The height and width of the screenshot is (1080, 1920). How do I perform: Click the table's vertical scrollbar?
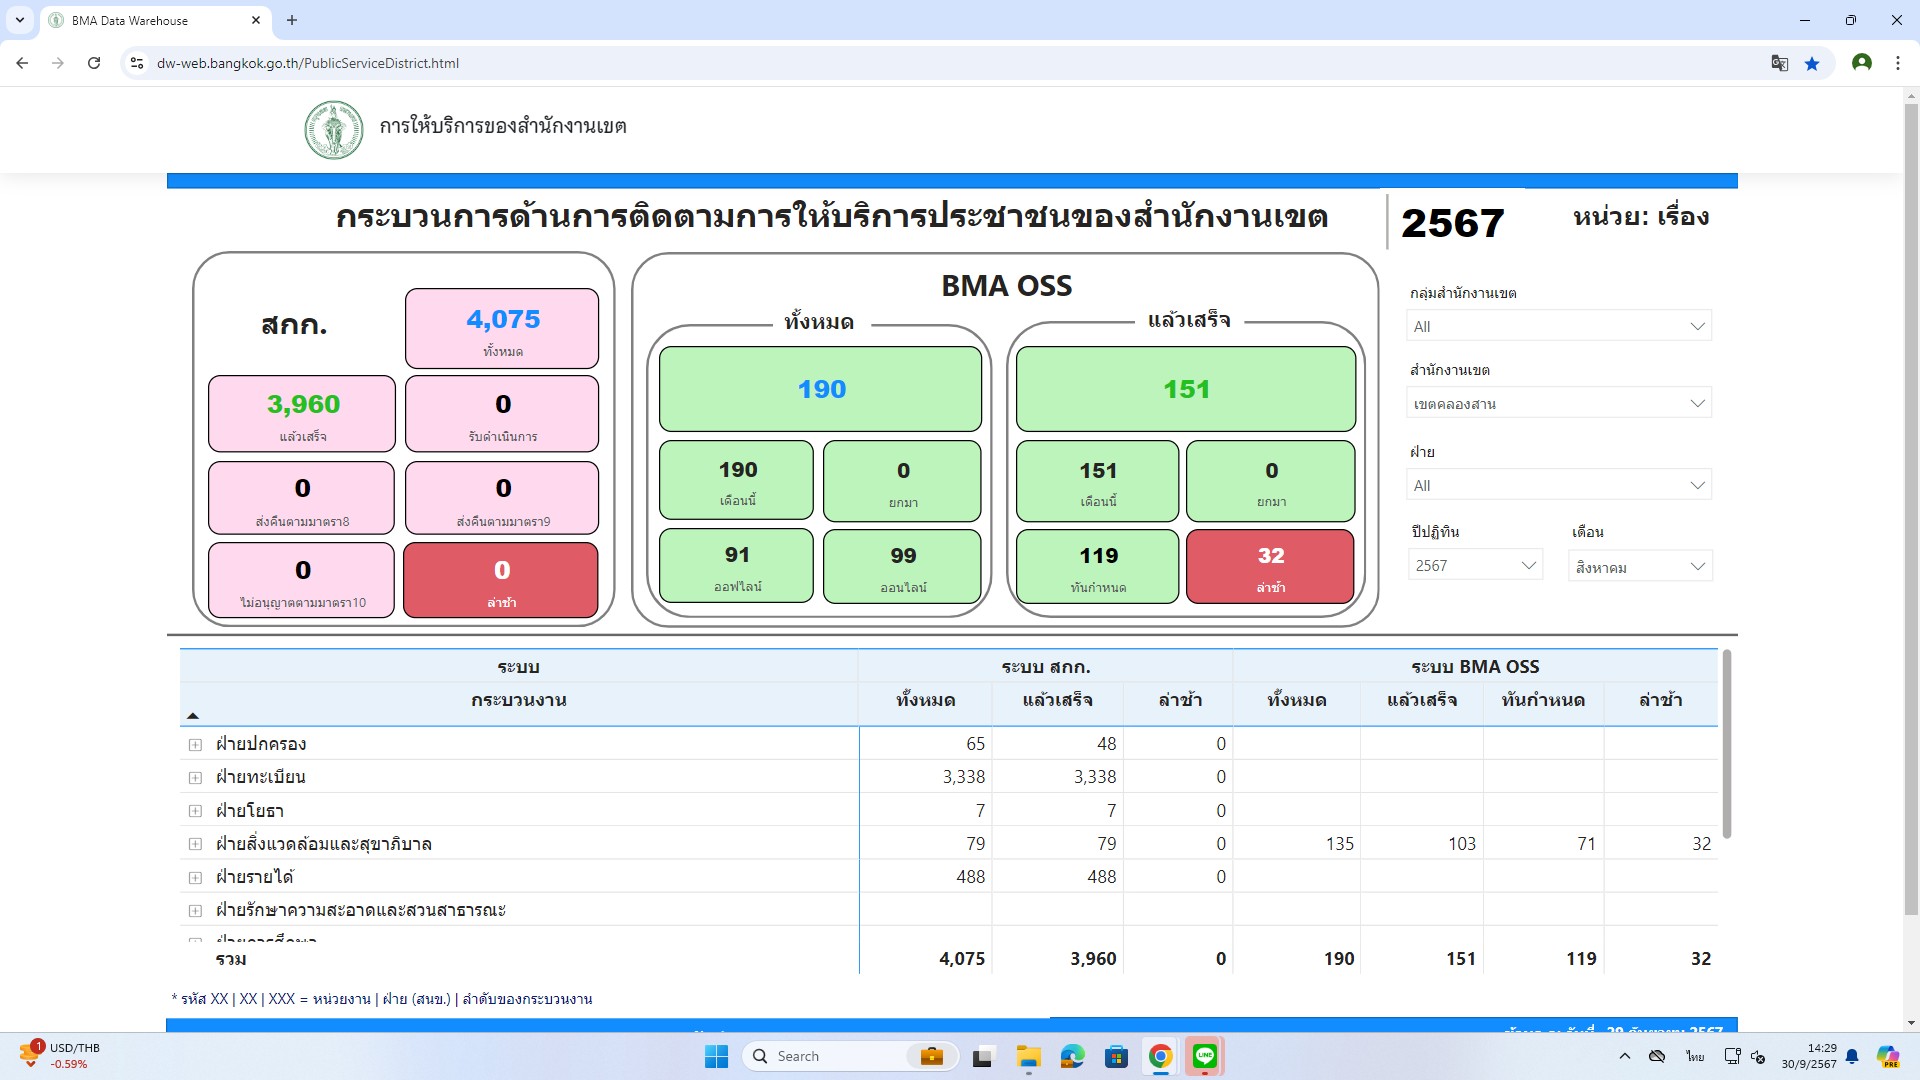(1726, 745)
